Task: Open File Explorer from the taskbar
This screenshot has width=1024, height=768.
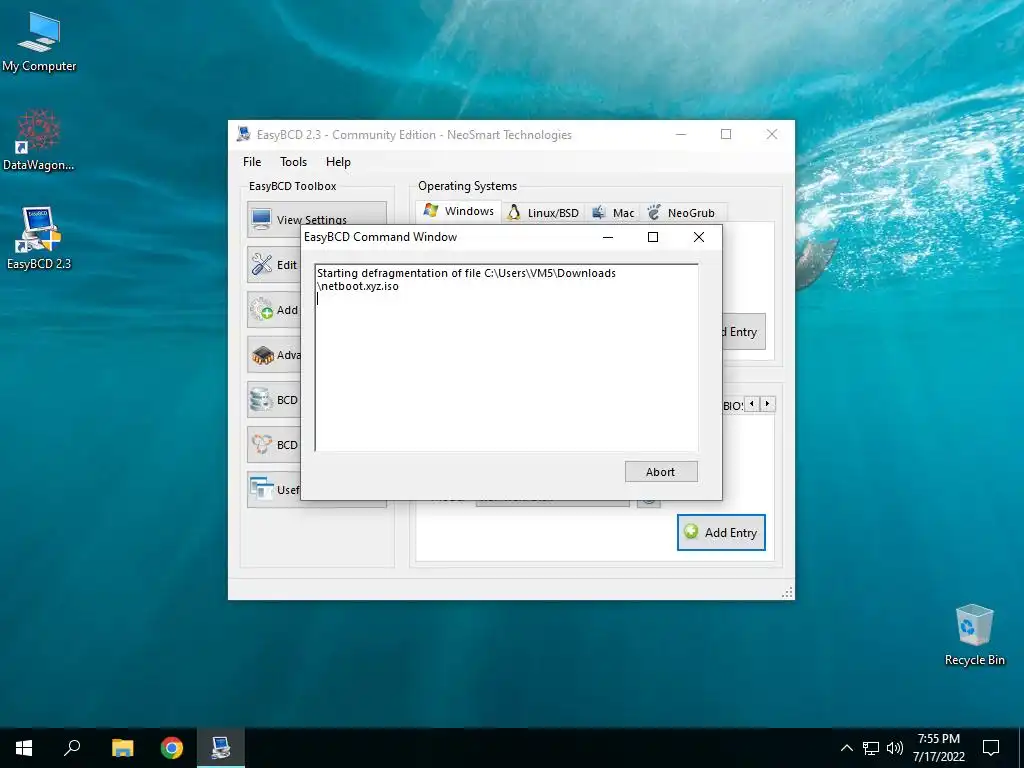Action: pos(122,748)
